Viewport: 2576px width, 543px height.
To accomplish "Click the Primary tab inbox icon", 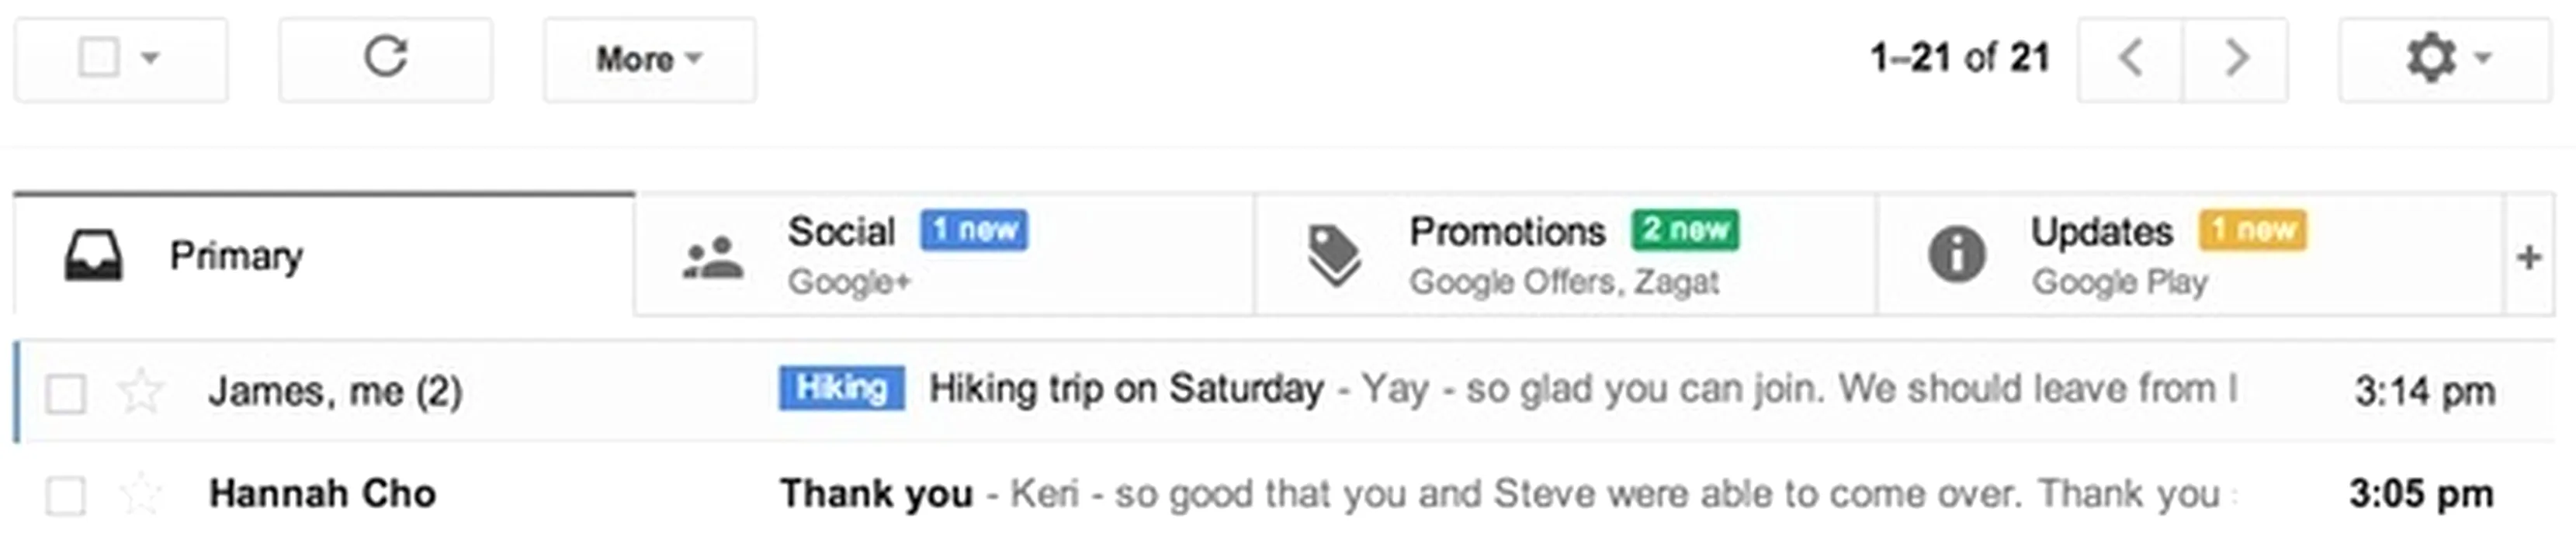I will tap(94, 256).
